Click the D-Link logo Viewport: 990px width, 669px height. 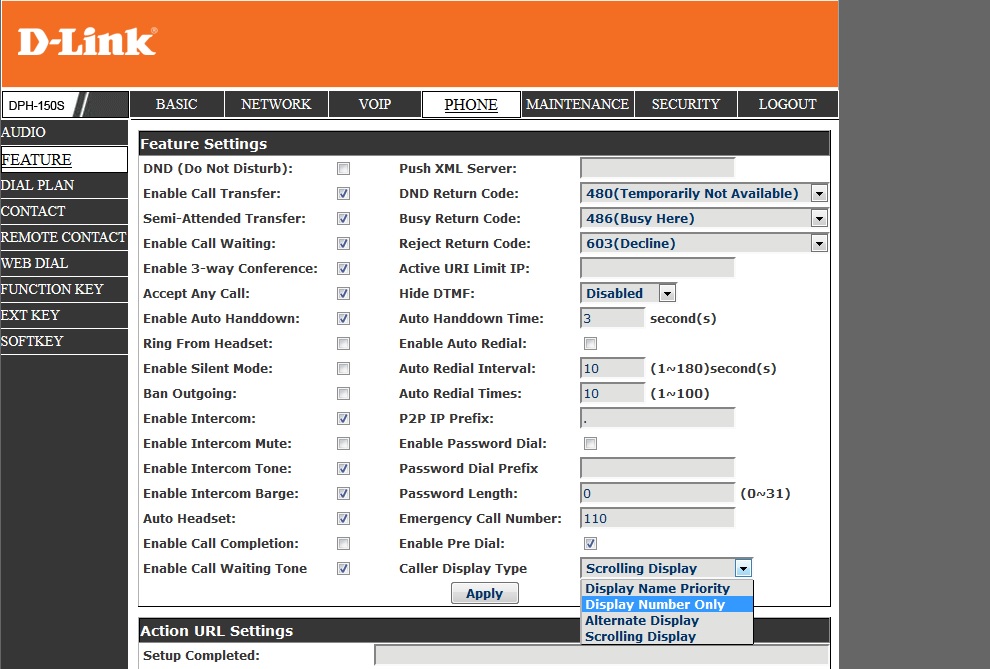click(87, 42)
